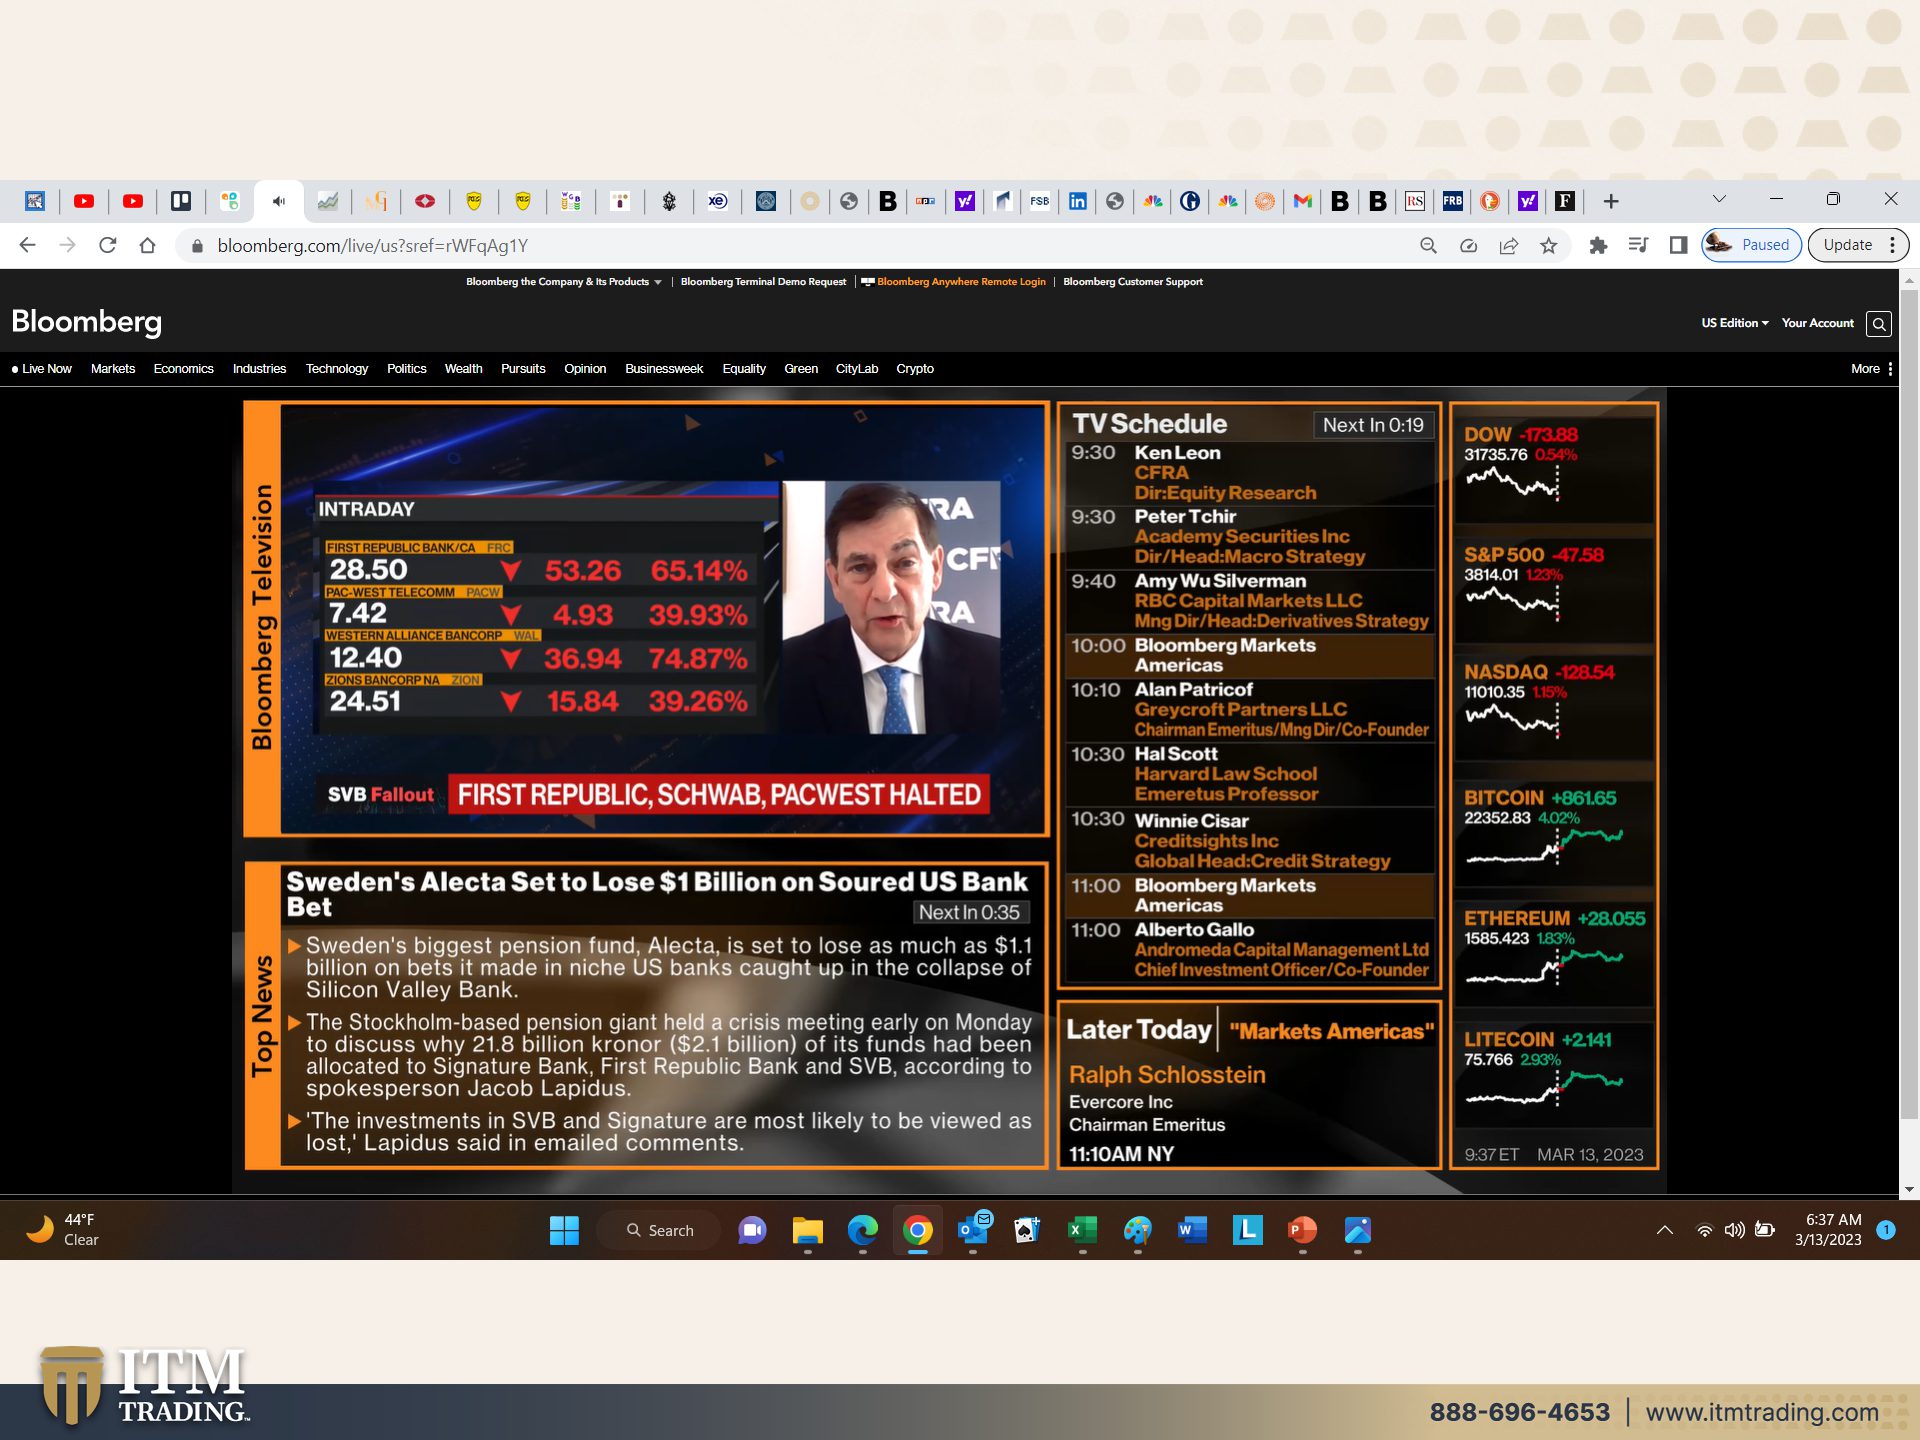Screen dimensions: 1920x1440
Task: Open the Technology section
Action: 337,369
